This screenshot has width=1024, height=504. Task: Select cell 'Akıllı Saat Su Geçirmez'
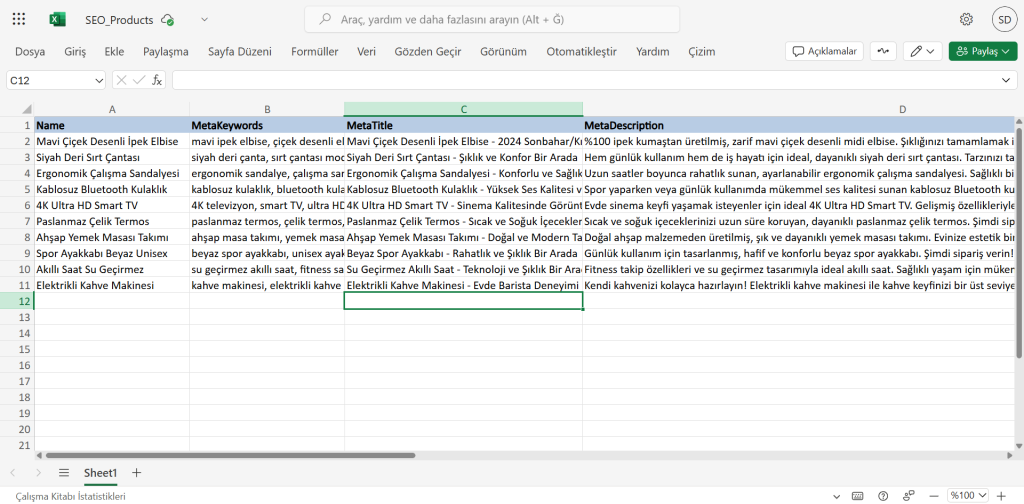click(112, 269)
